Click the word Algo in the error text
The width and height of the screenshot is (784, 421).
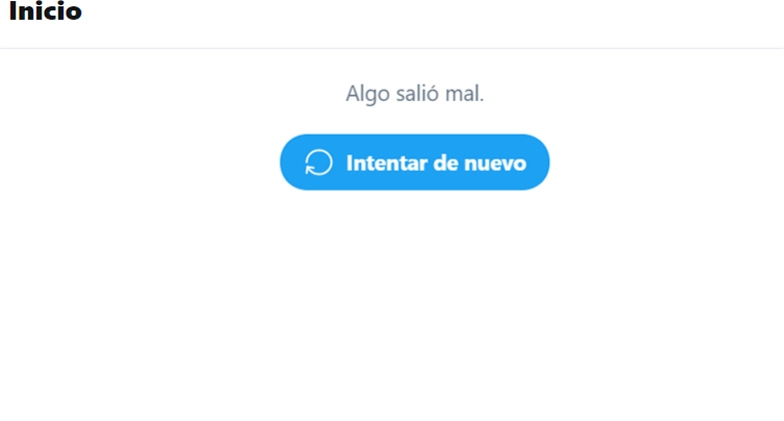tap(368, 94)
